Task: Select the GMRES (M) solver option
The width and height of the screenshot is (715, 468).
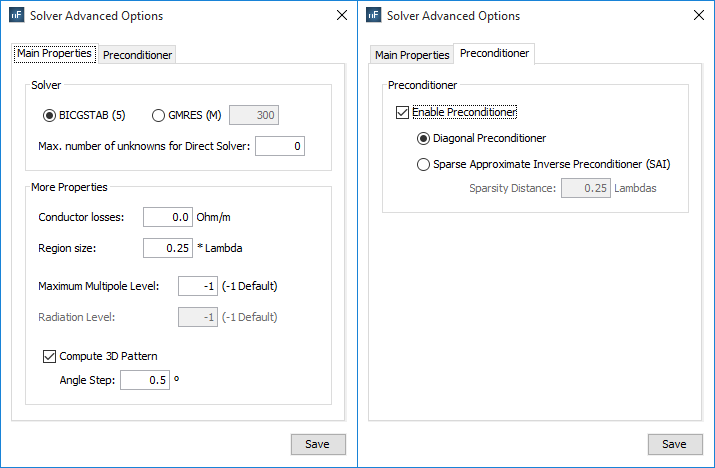Action: pyautogui.click(x=158, y=115)
